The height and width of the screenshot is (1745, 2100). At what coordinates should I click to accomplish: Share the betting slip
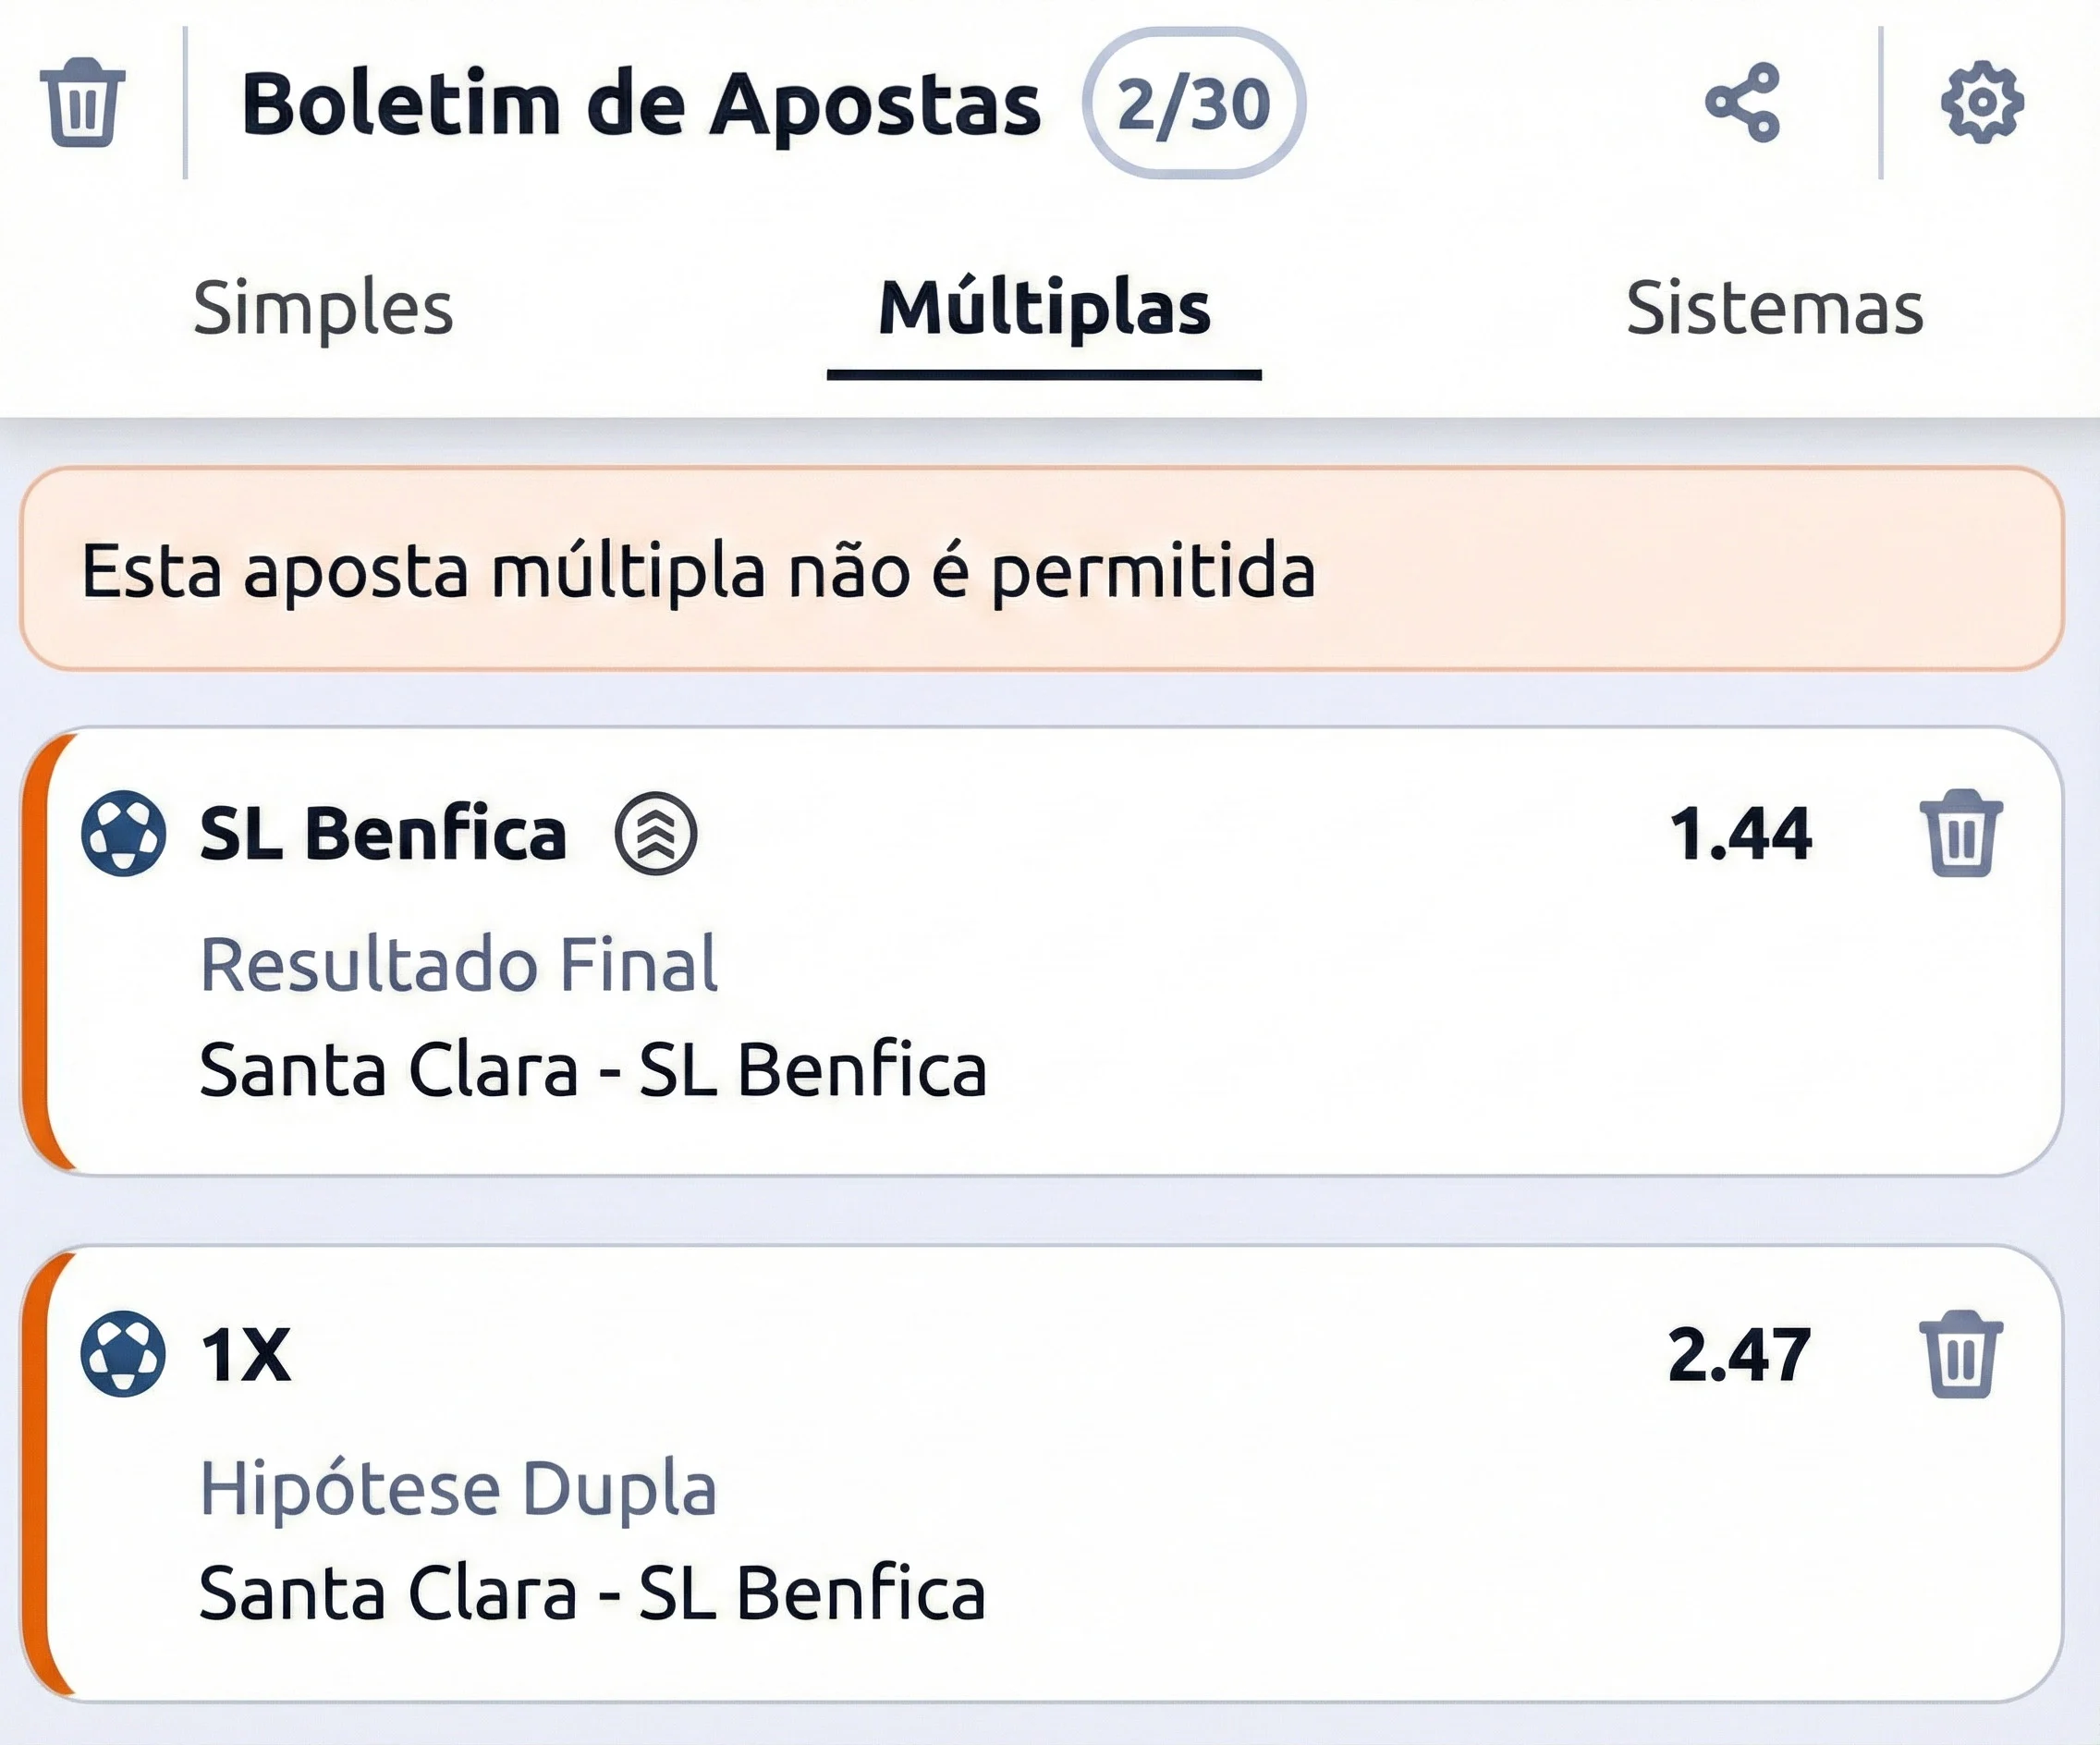coord(1742,102)
